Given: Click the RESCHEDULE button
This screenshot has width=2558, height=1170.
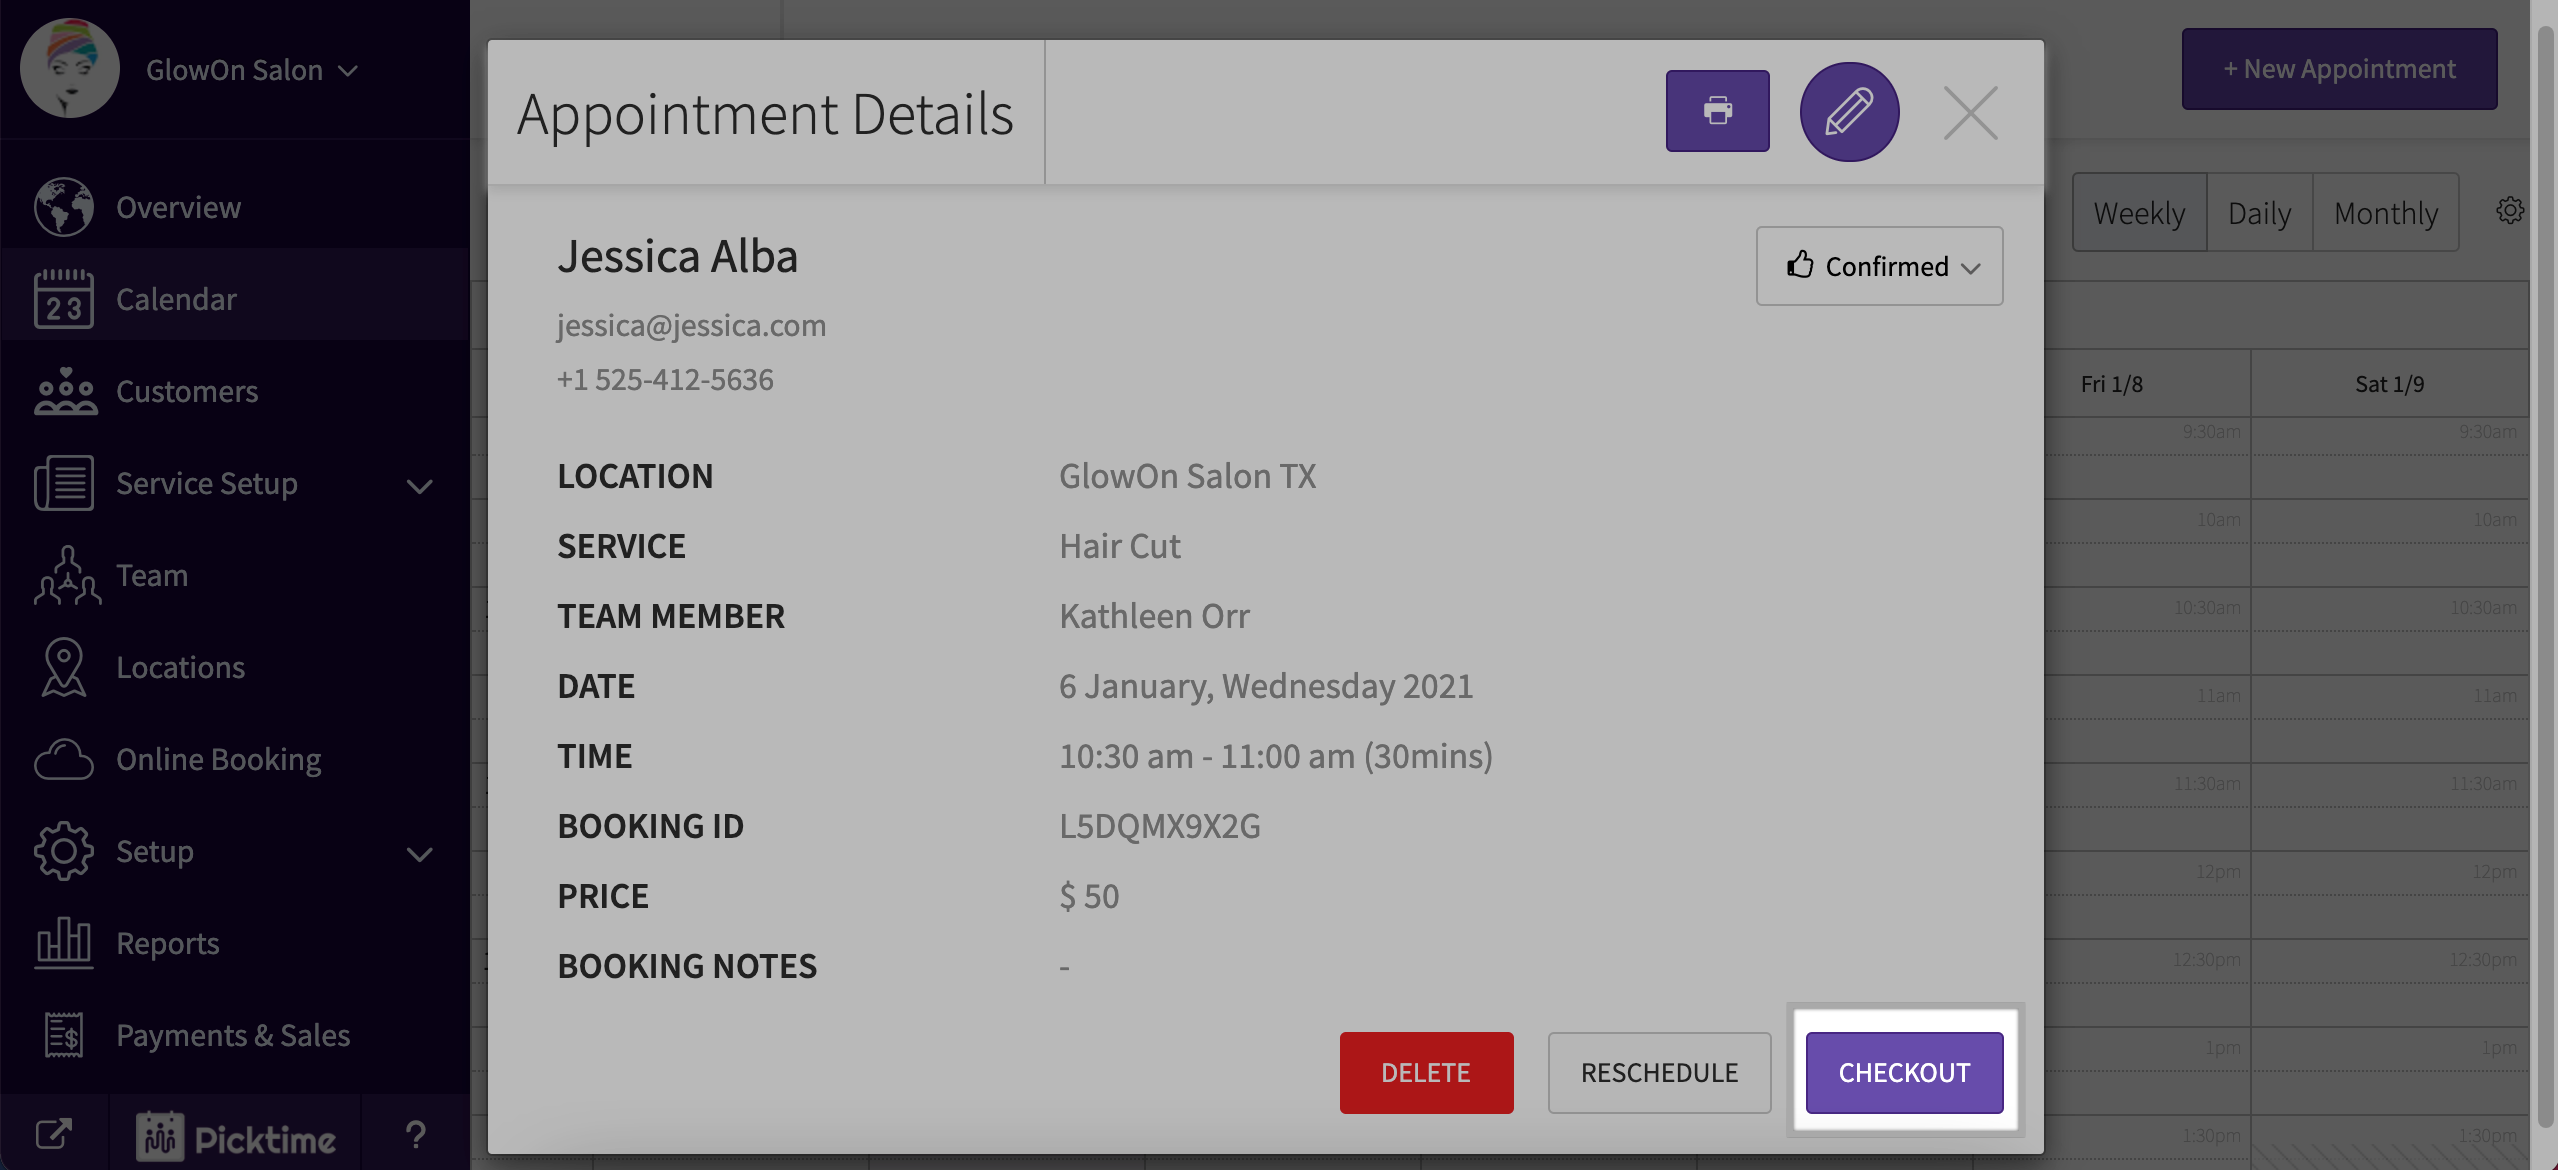Looking at the screenshot, I should click(1659, 1072).
